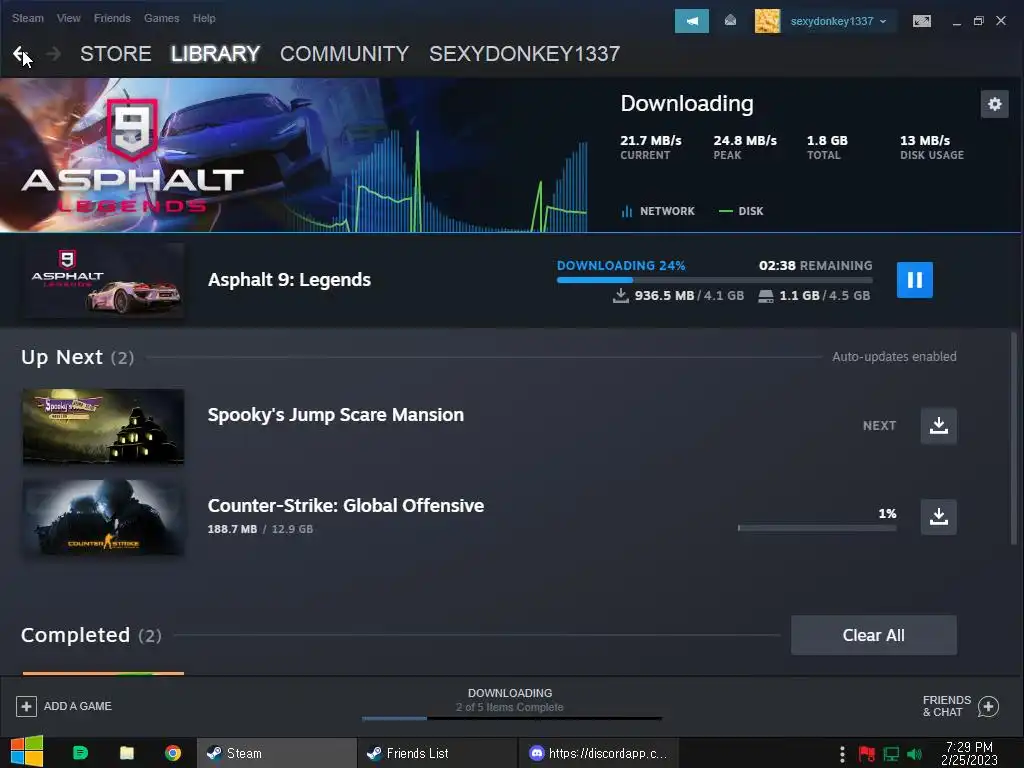Viewport: 1024px width, 768px height.
Task: Click ADD A GAME label
Action: pyautogui.click(x=78, y=706)
